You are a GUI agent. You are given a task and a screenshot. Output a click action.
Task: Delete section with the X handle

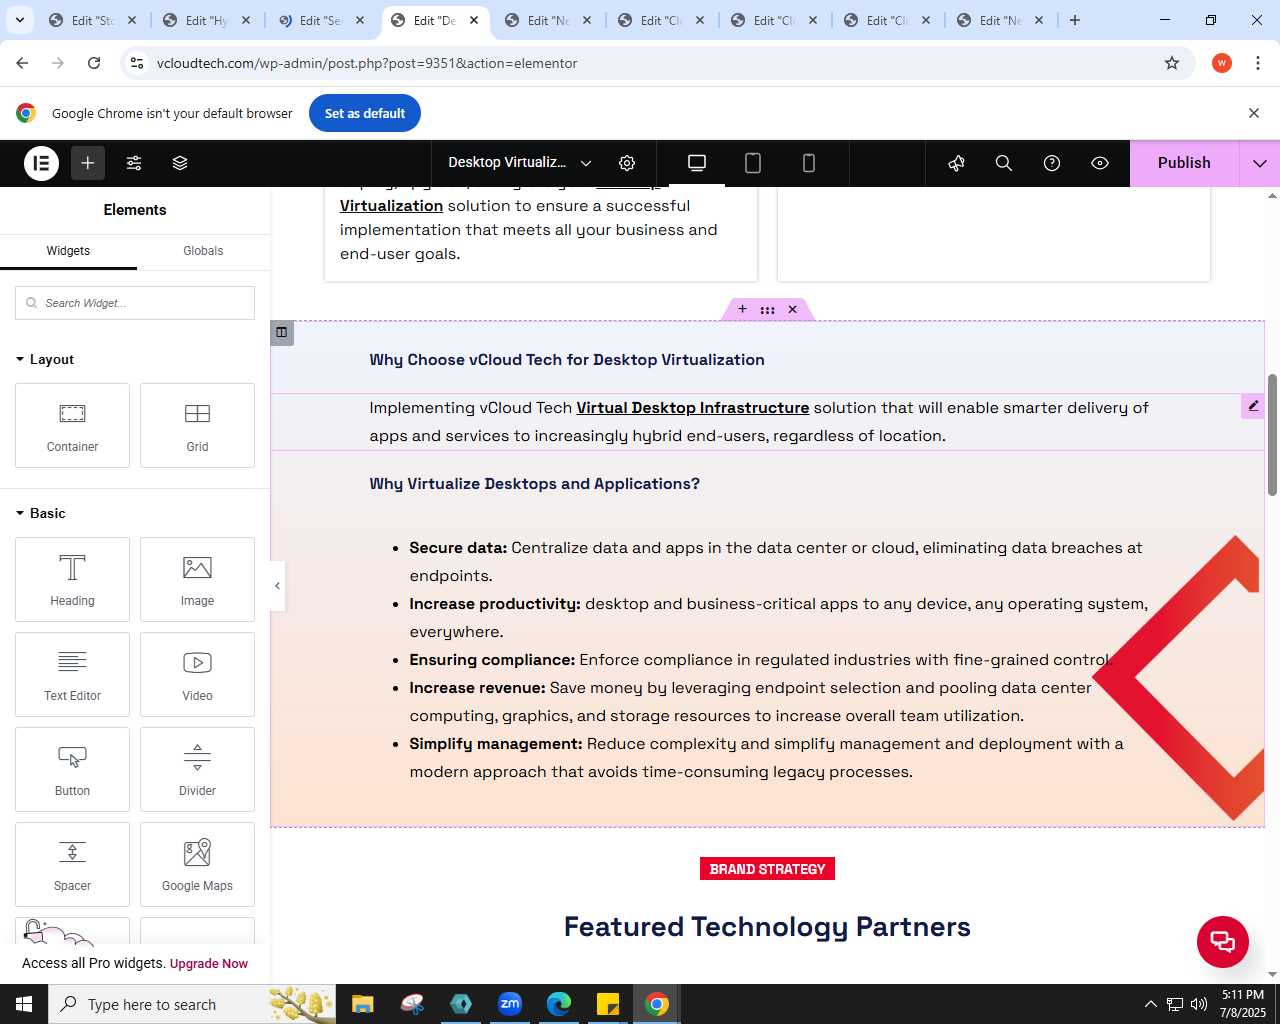(792, 310)
